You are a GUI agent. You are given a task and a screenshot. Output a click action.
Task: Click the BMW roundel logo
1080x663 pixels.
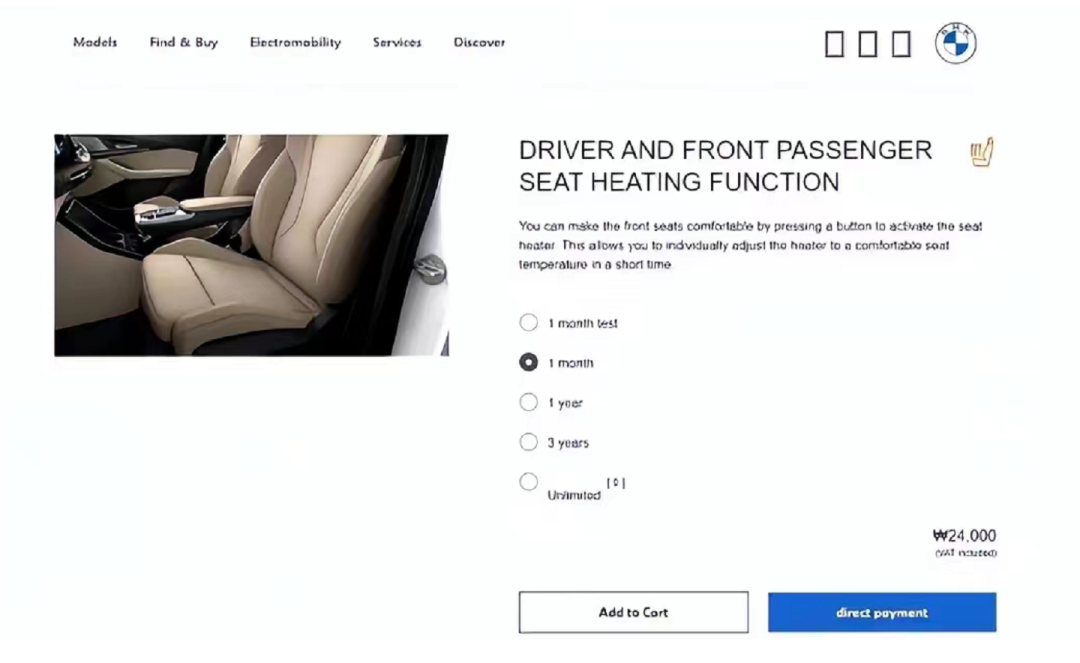(955, 43)
